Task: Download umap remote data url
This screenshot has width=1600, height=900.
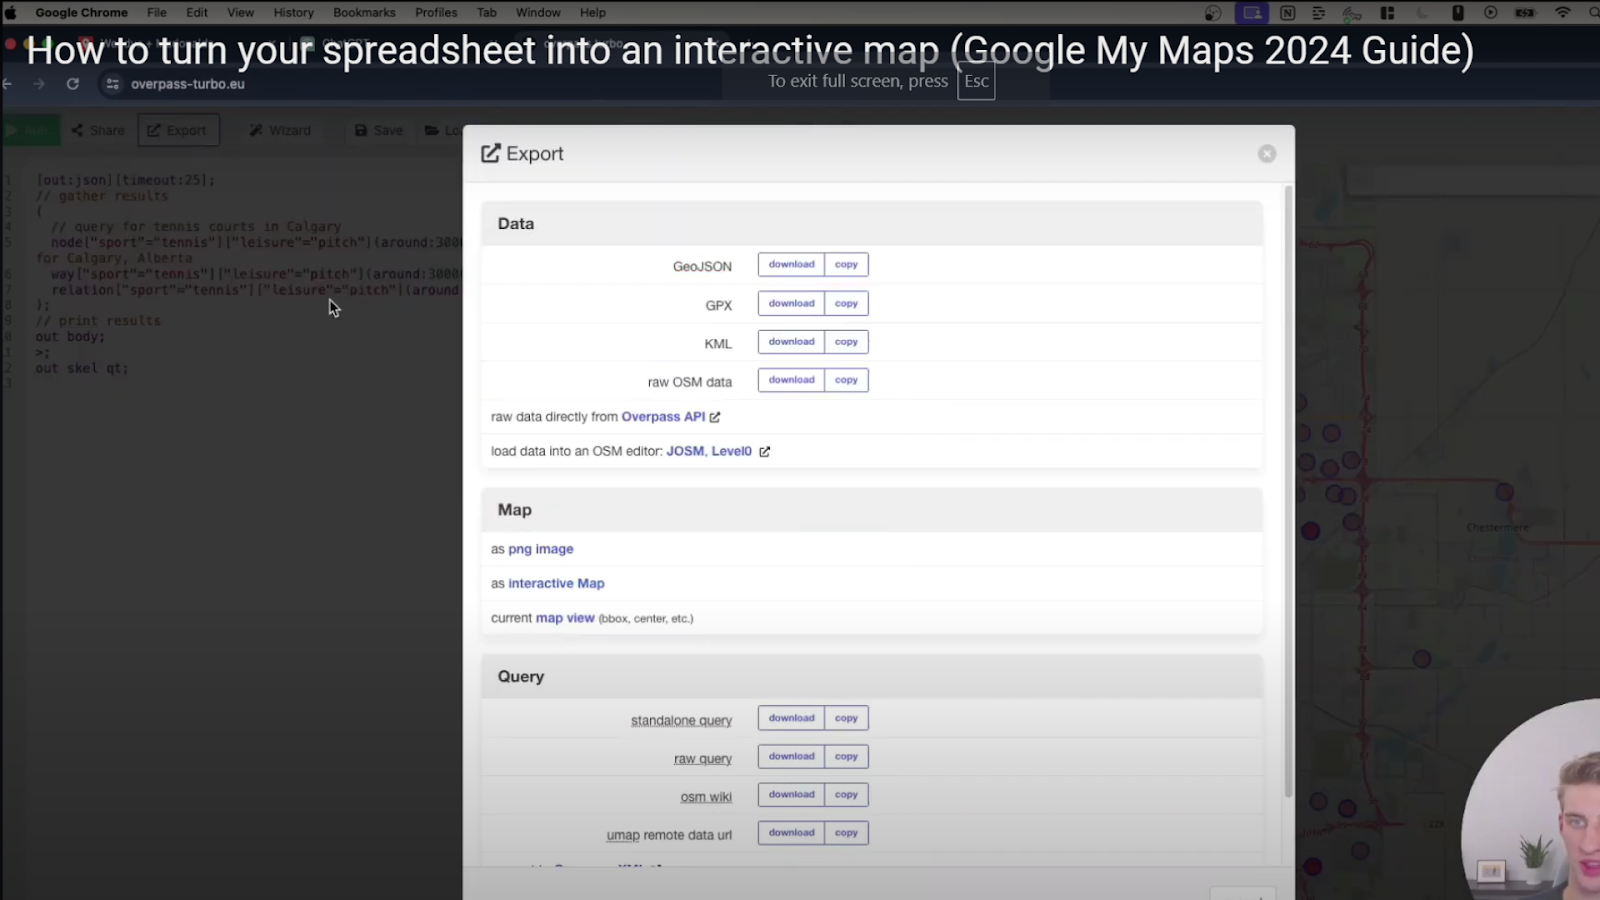Action: (791, 833)
